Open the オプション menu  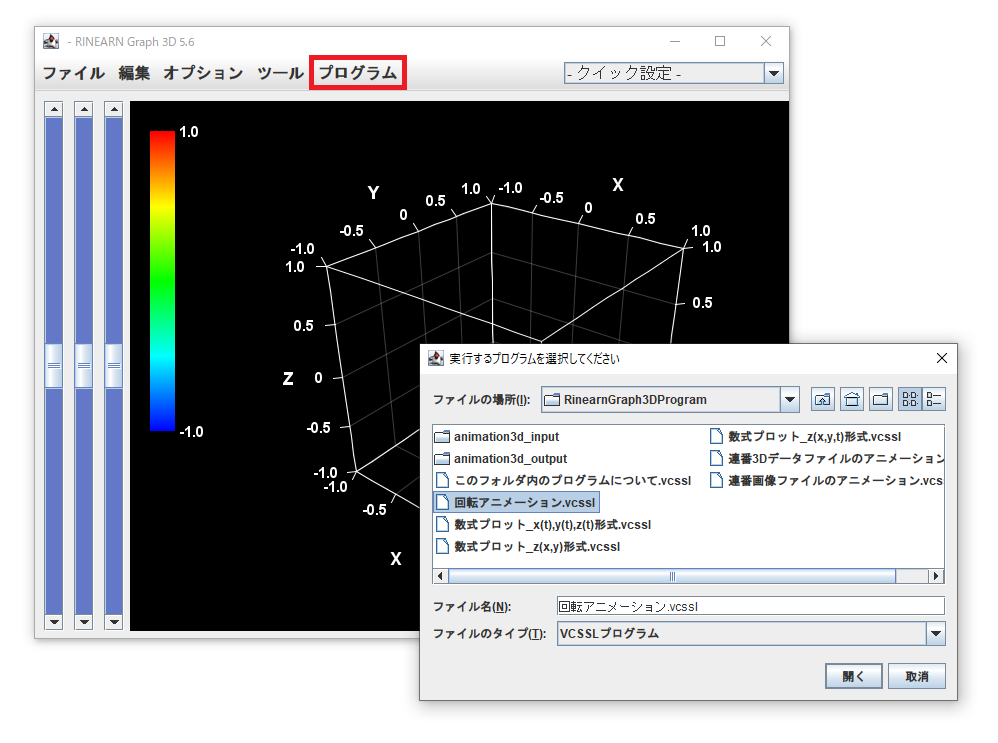click(203, 73)
